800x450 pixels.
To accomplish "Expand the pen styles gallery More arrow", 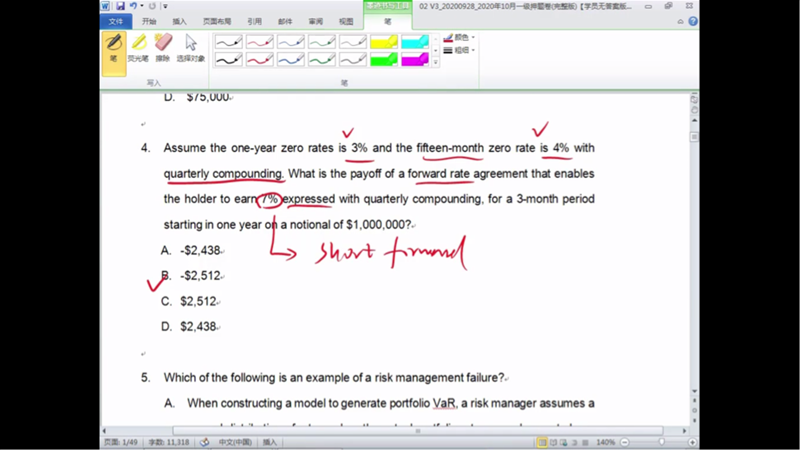I will point(435,62).
